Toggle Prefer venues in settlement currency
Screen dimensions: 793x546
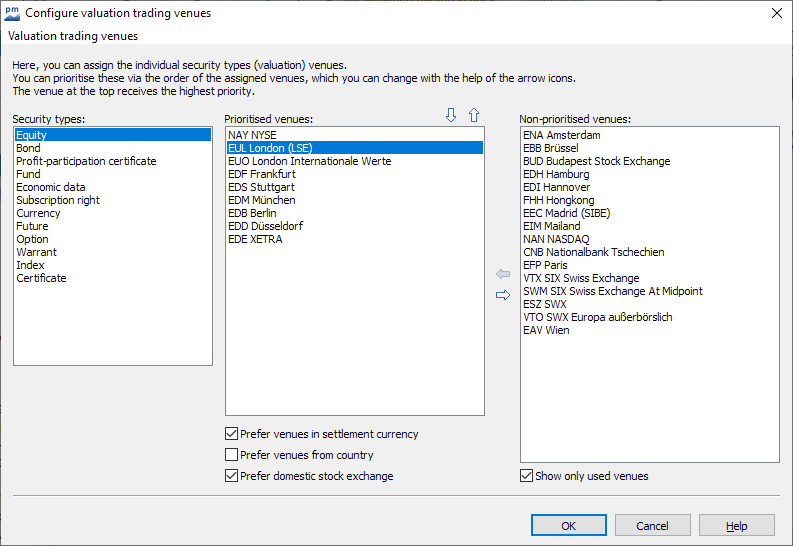click(x=232, y=434)
